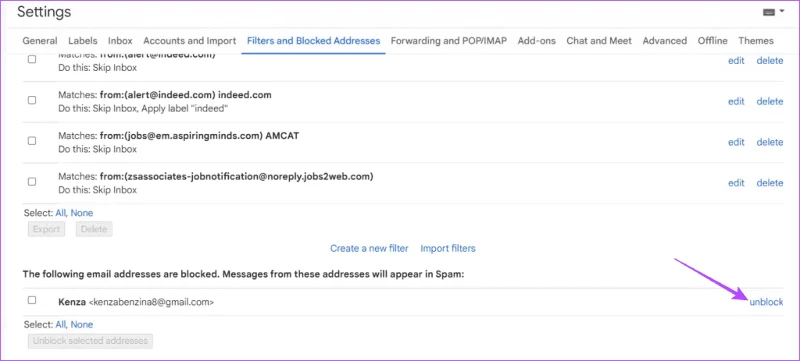This screenshot has width=800, height=361.
Task: Open the input tools keyboard dropdown
Action: [773, 12]
